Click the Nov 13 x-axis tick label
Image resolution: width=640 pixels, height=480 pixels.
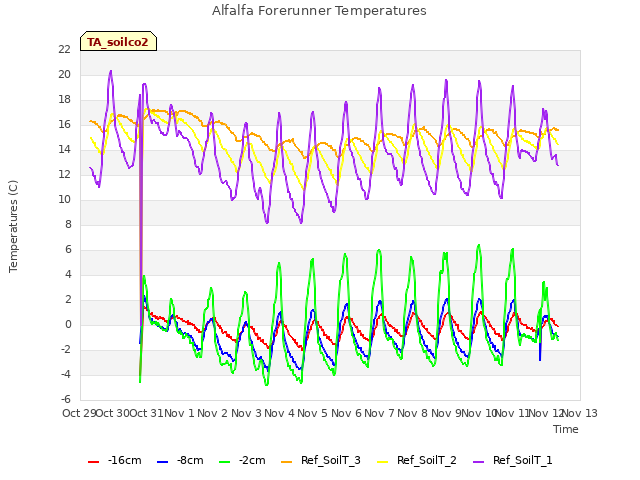[x=580, y=413]
